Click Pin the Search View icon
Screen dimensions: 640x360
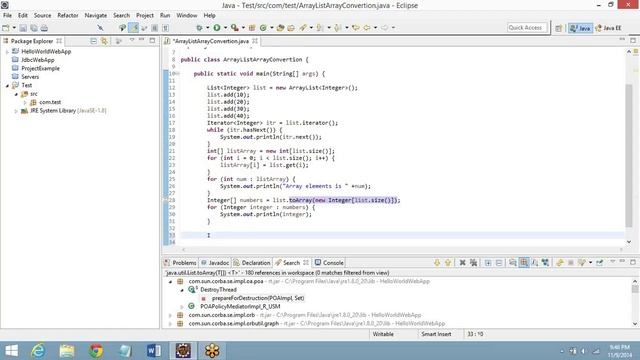(599, 262)
